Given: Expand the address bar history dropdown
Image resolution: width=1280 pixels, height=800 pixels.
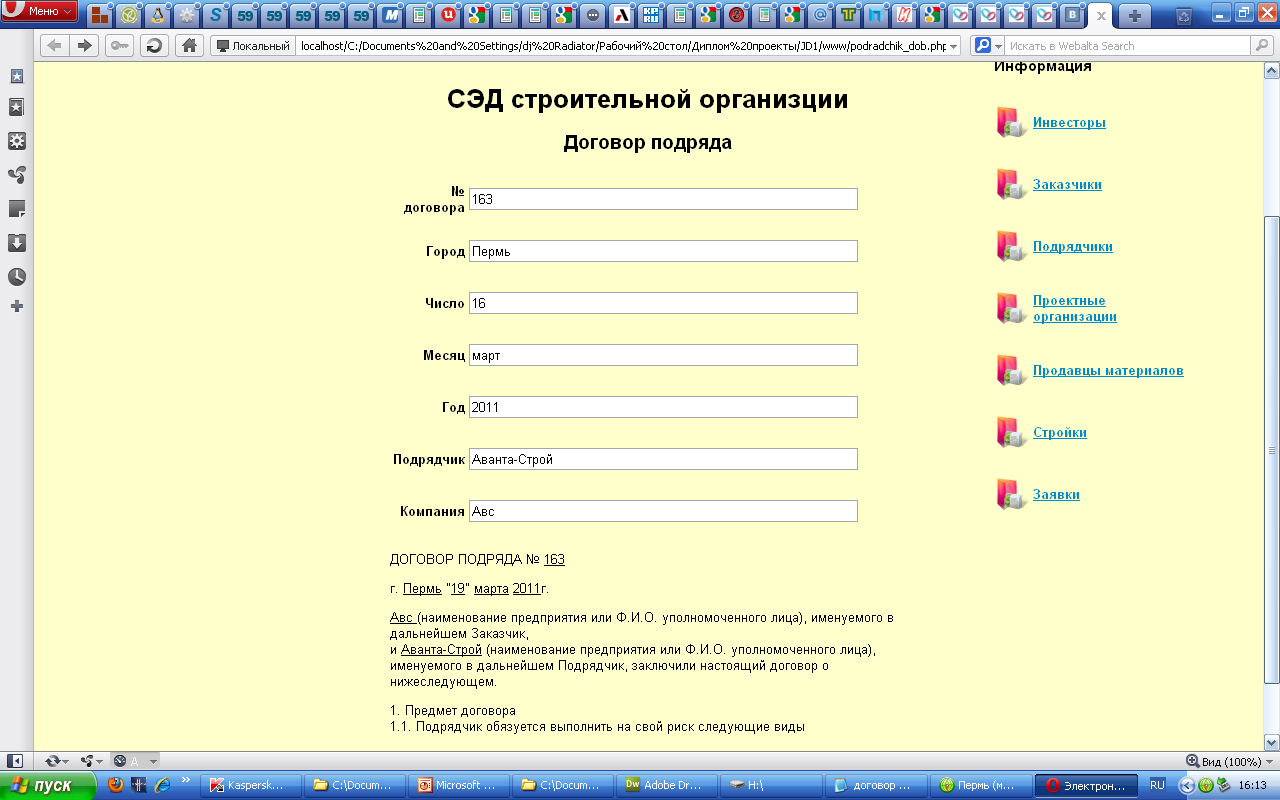Looking at the screenshot, I should coord(953,46).
